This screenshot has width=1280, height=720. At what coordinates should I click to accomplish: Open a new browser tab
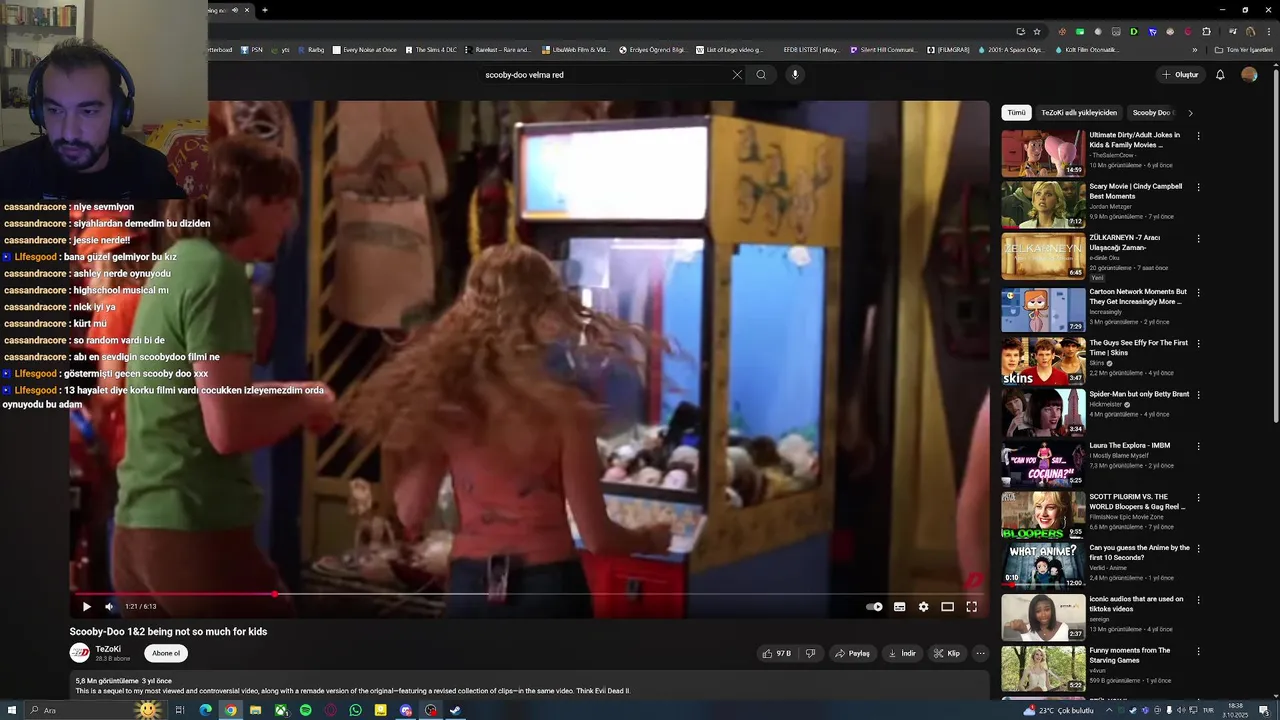(x=265, y=10)
